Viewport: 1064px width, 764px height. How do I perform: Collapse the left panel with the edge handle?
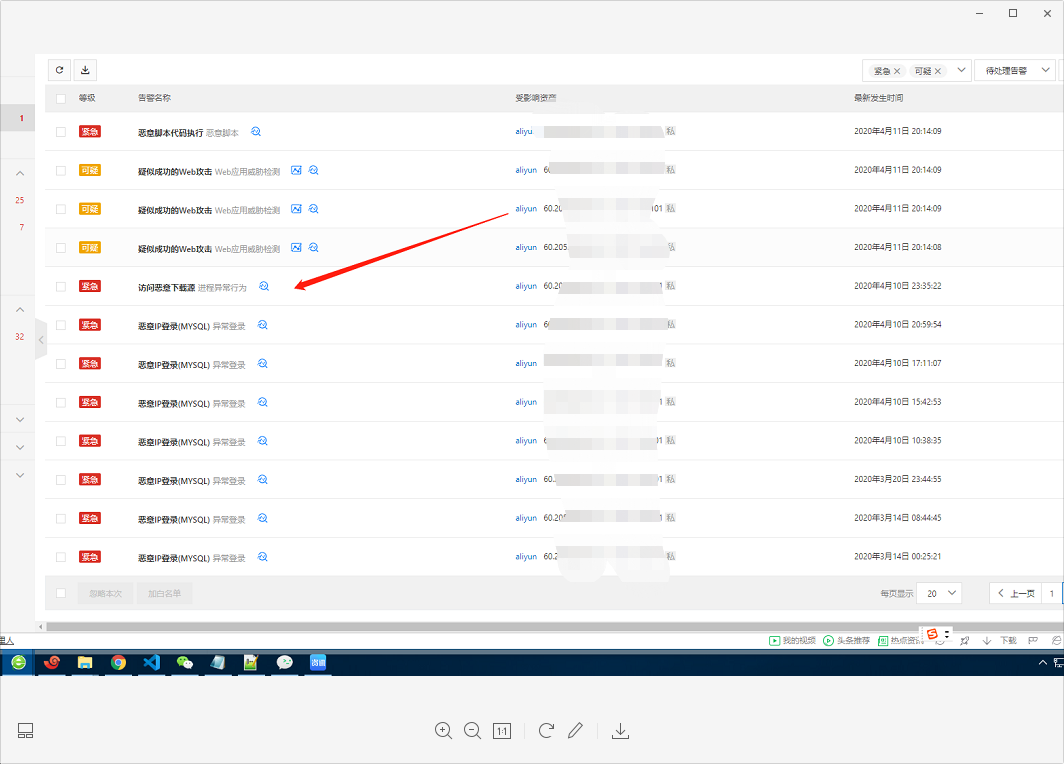41,339
